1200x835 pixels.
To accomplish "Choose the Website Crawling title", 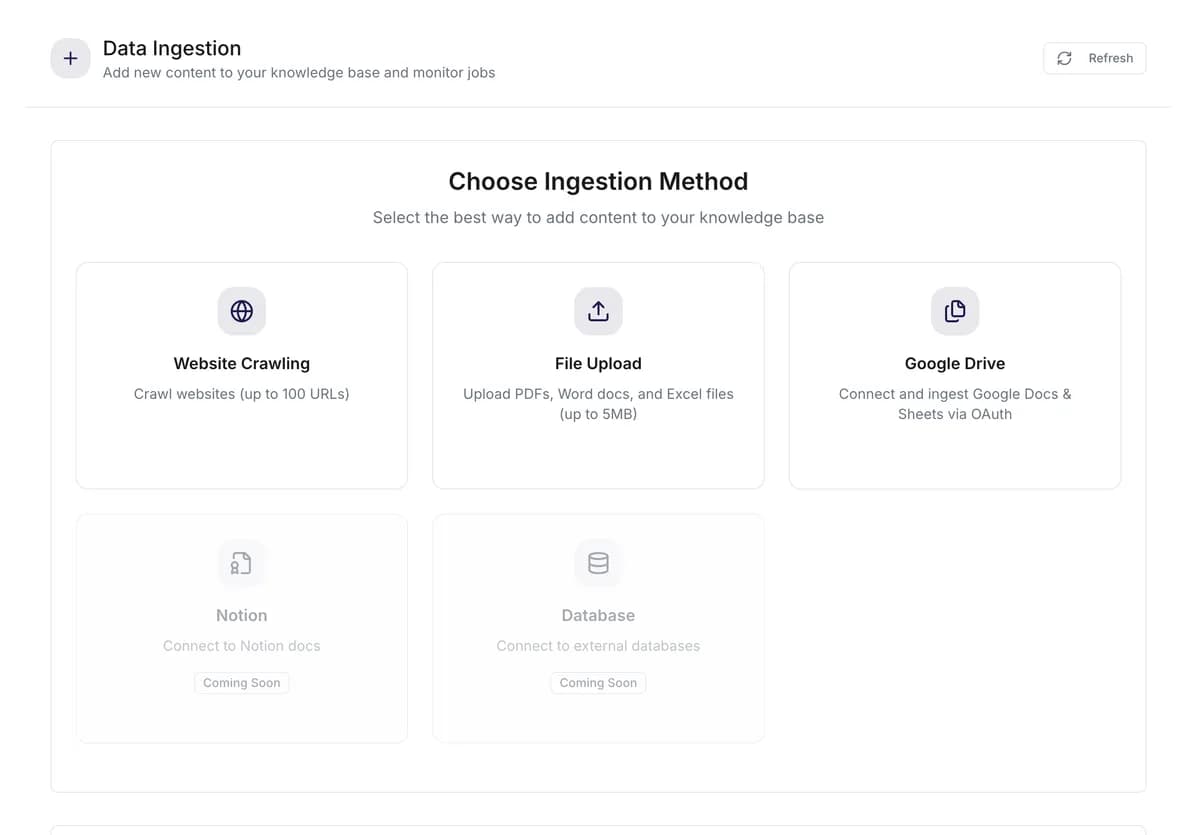I will [x=242, y=363].
